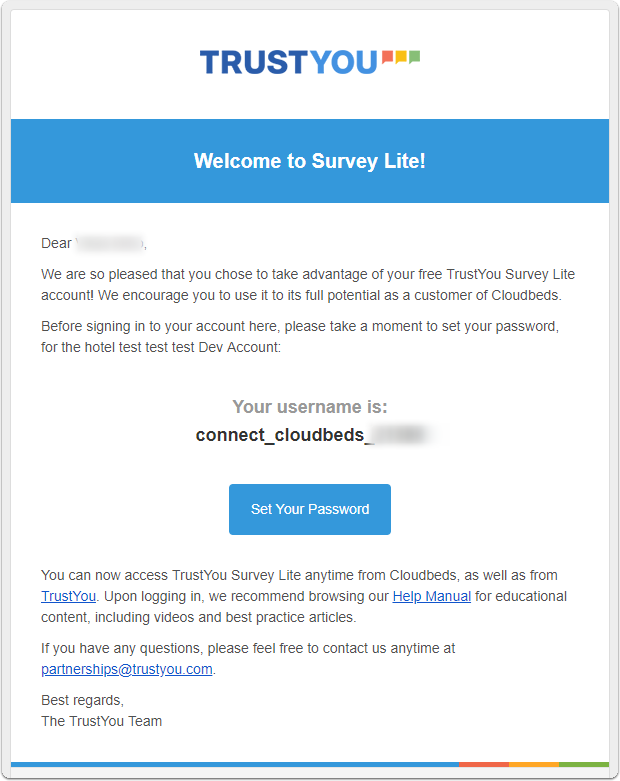The image size is (620, 781).
Task: Click the green speech bubble in logo
Action: click(414, 57)
